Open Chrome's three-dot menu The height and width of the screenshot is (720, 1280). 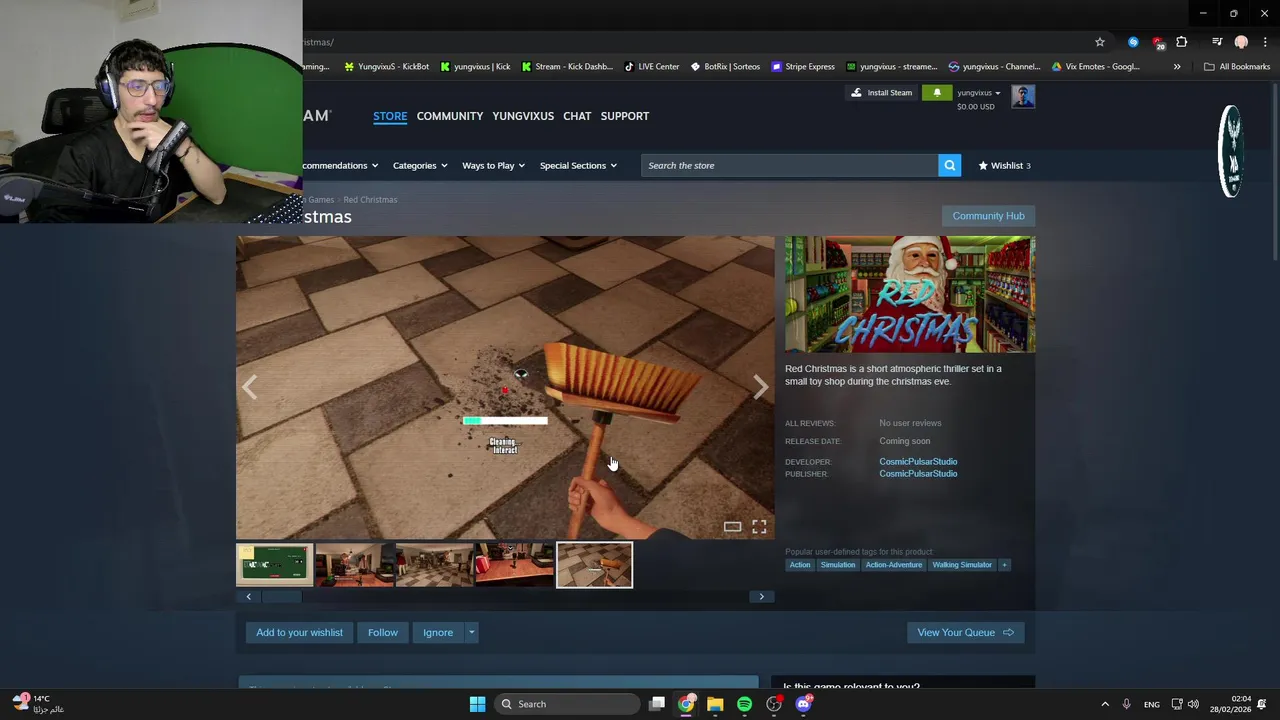coord(1265,42)
